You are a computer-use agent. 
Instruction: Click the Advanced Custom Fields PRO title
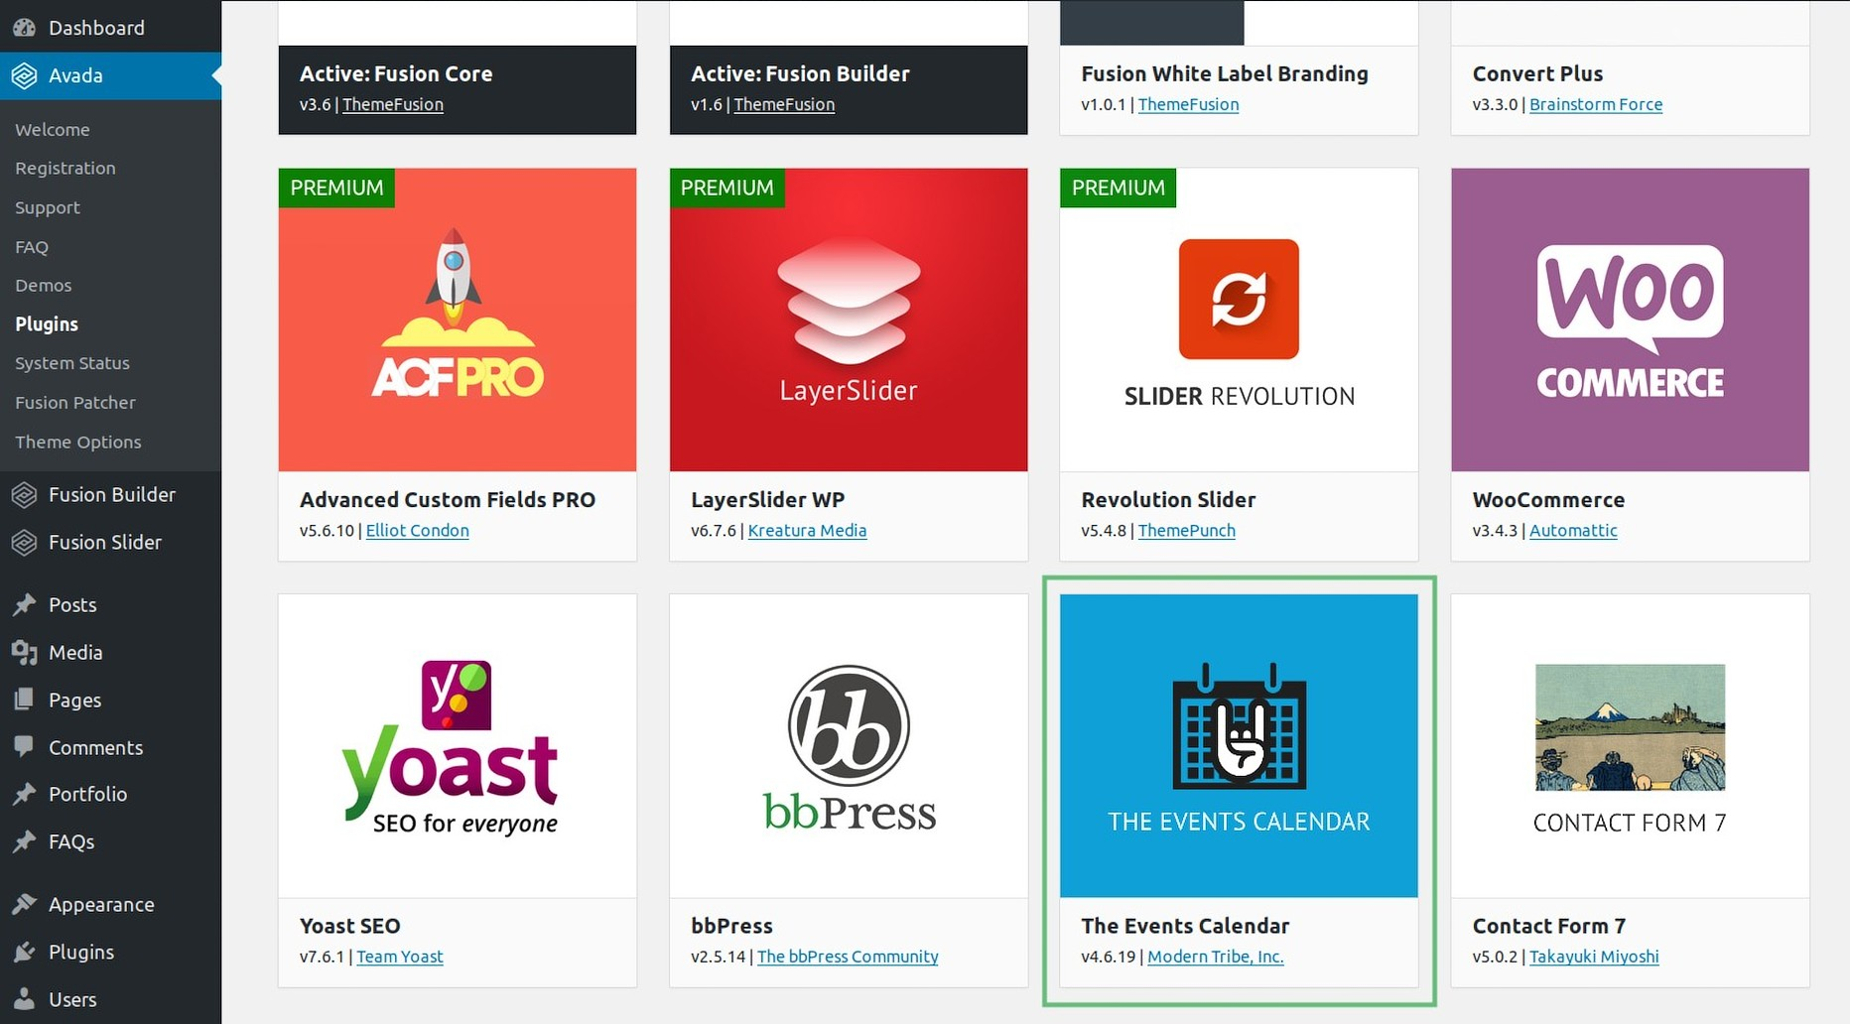pyautogui.click(x=447, y=499)
